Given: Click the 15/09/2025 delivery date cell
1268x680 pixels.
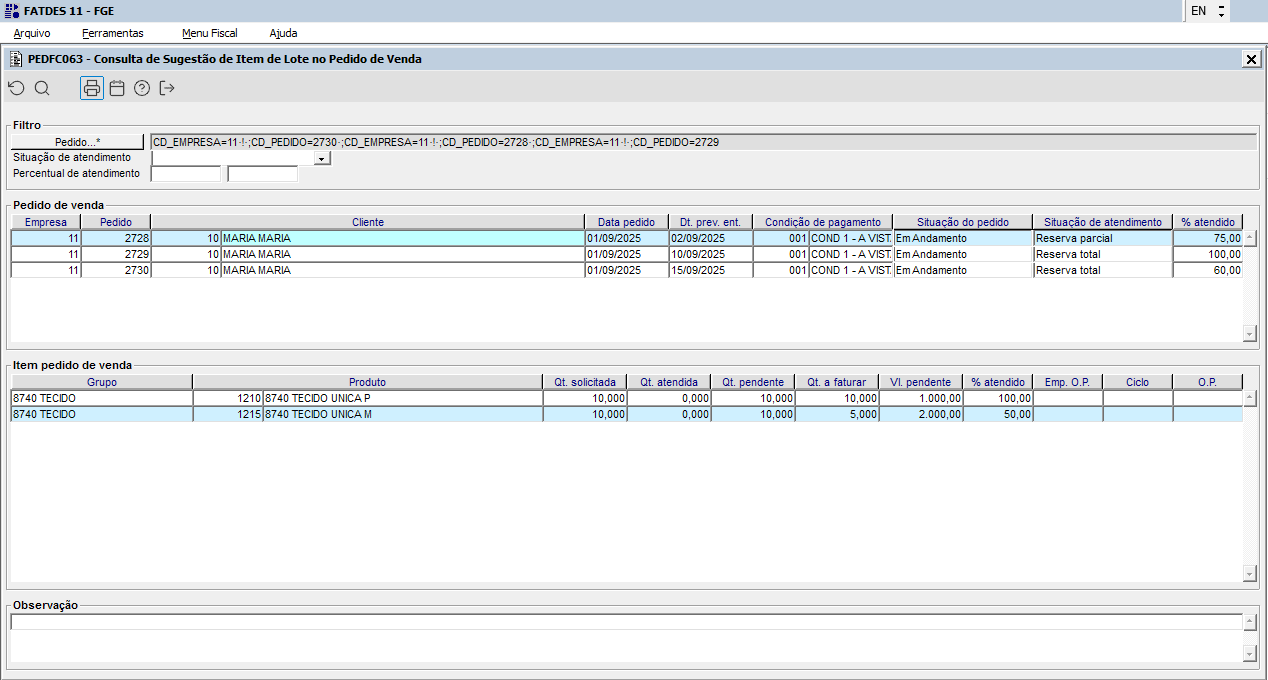Looking at the screenshot, I should point(711,270).
